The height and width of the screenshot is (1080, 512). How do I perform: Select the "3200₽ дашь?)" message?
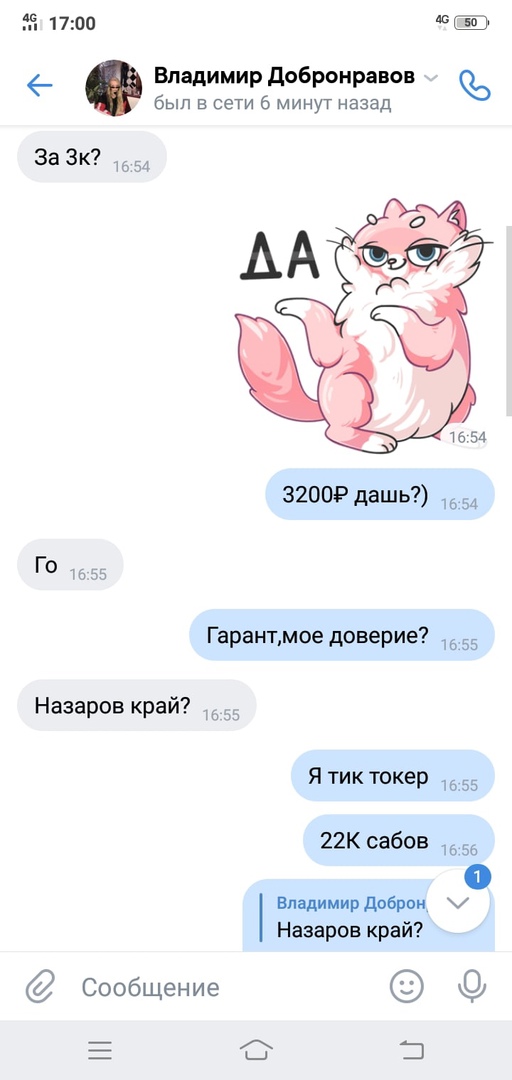(x=380, y=495)
